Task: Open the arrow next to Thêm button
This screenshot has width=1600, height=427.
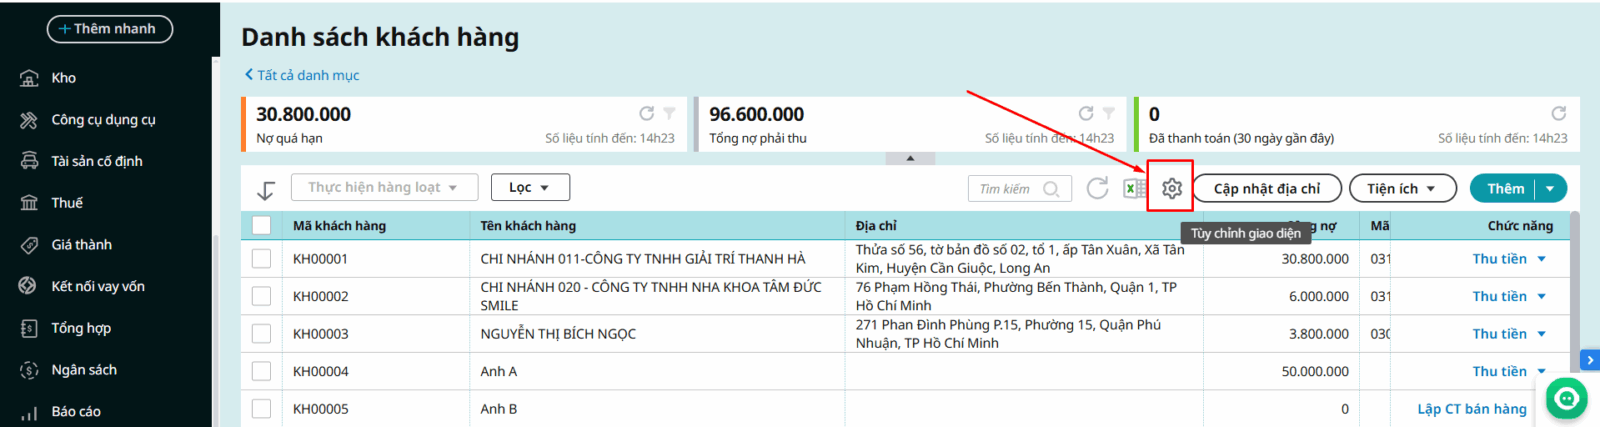Action: click(1551, 188)
